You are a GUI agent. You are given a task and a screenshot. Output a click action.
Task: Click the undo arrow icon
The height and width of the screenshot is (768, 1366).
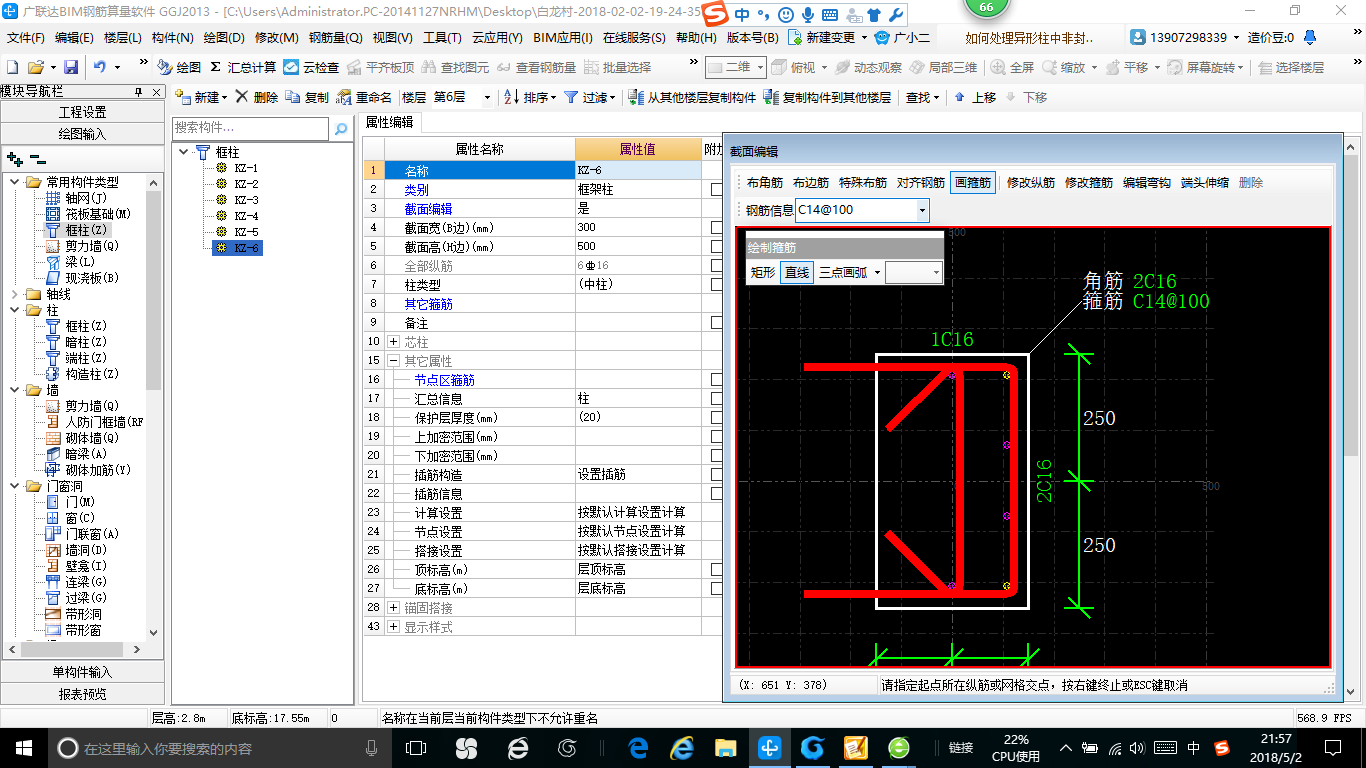click(x=100, y=67)
